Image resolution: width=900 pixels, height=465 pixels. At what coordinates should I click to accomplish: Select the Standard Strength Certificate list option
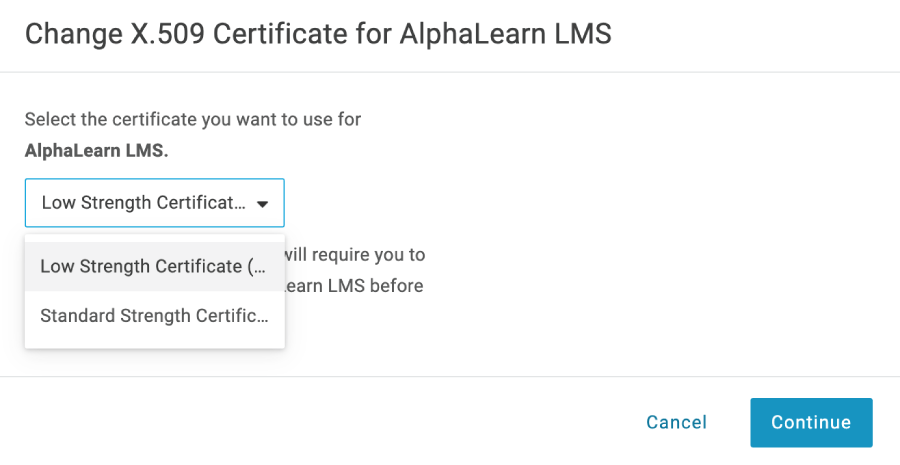pyautogui.click(x=154, y=316)
